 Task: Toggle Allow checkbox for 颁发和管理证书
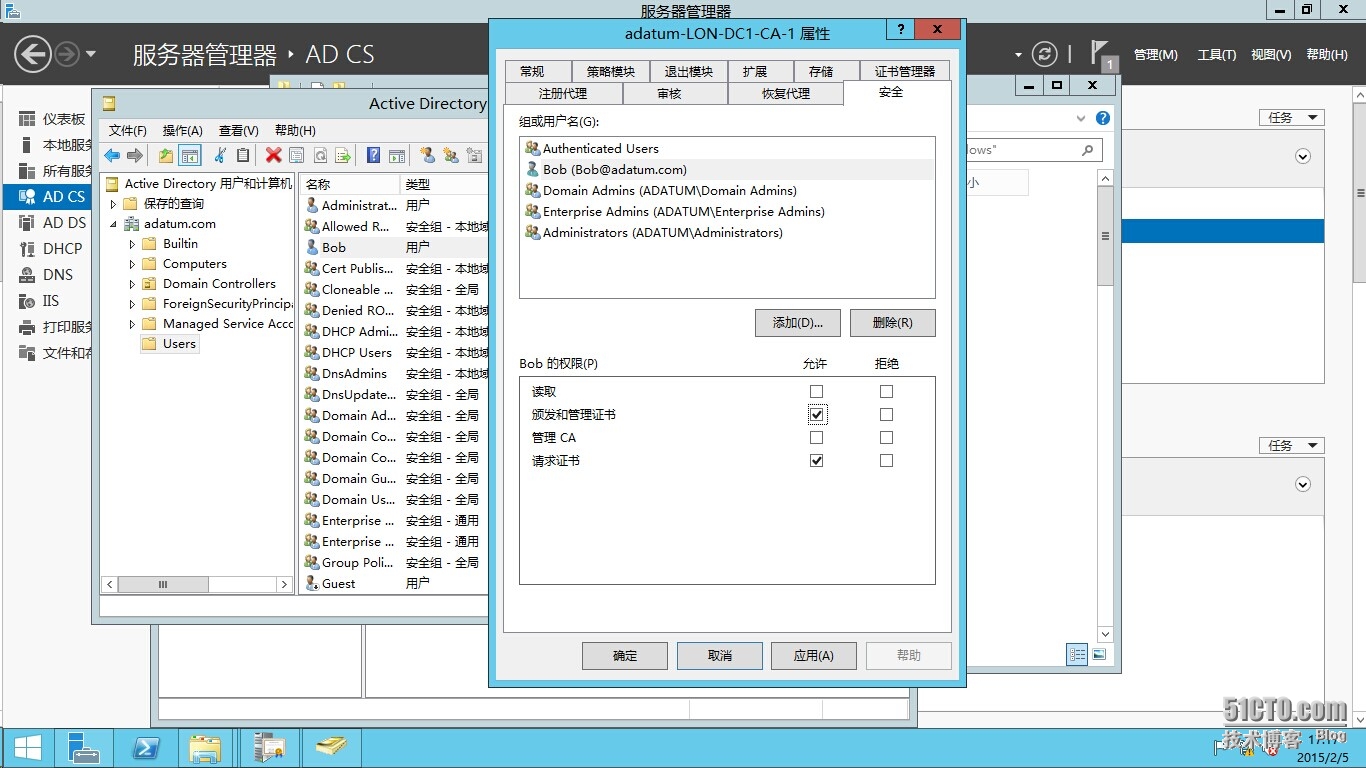point(817,415)
